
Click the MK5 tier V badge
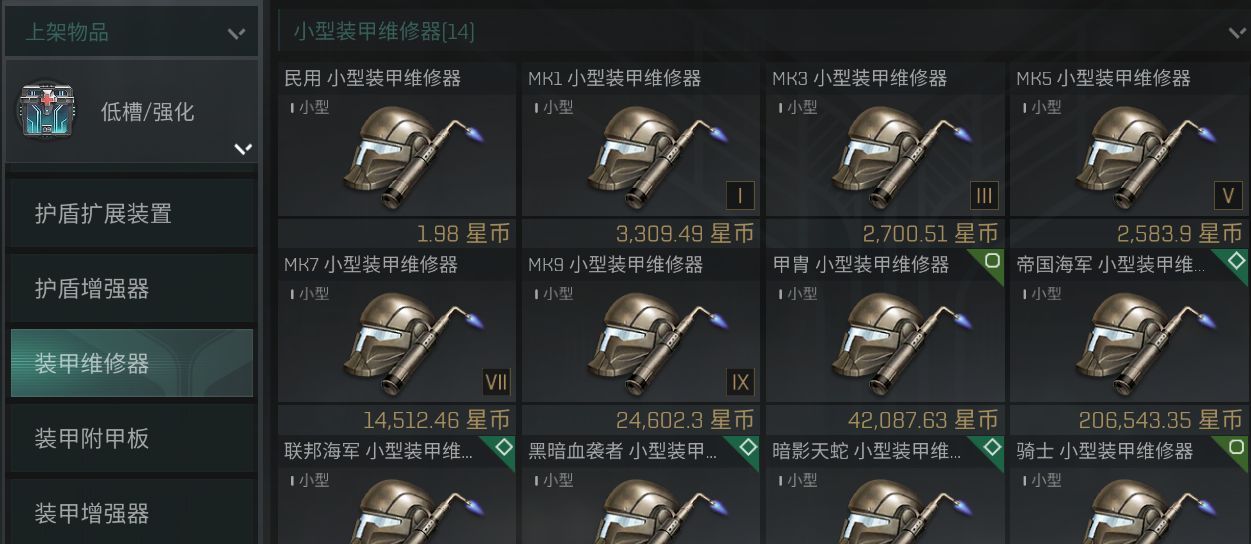pos(1229,195)
